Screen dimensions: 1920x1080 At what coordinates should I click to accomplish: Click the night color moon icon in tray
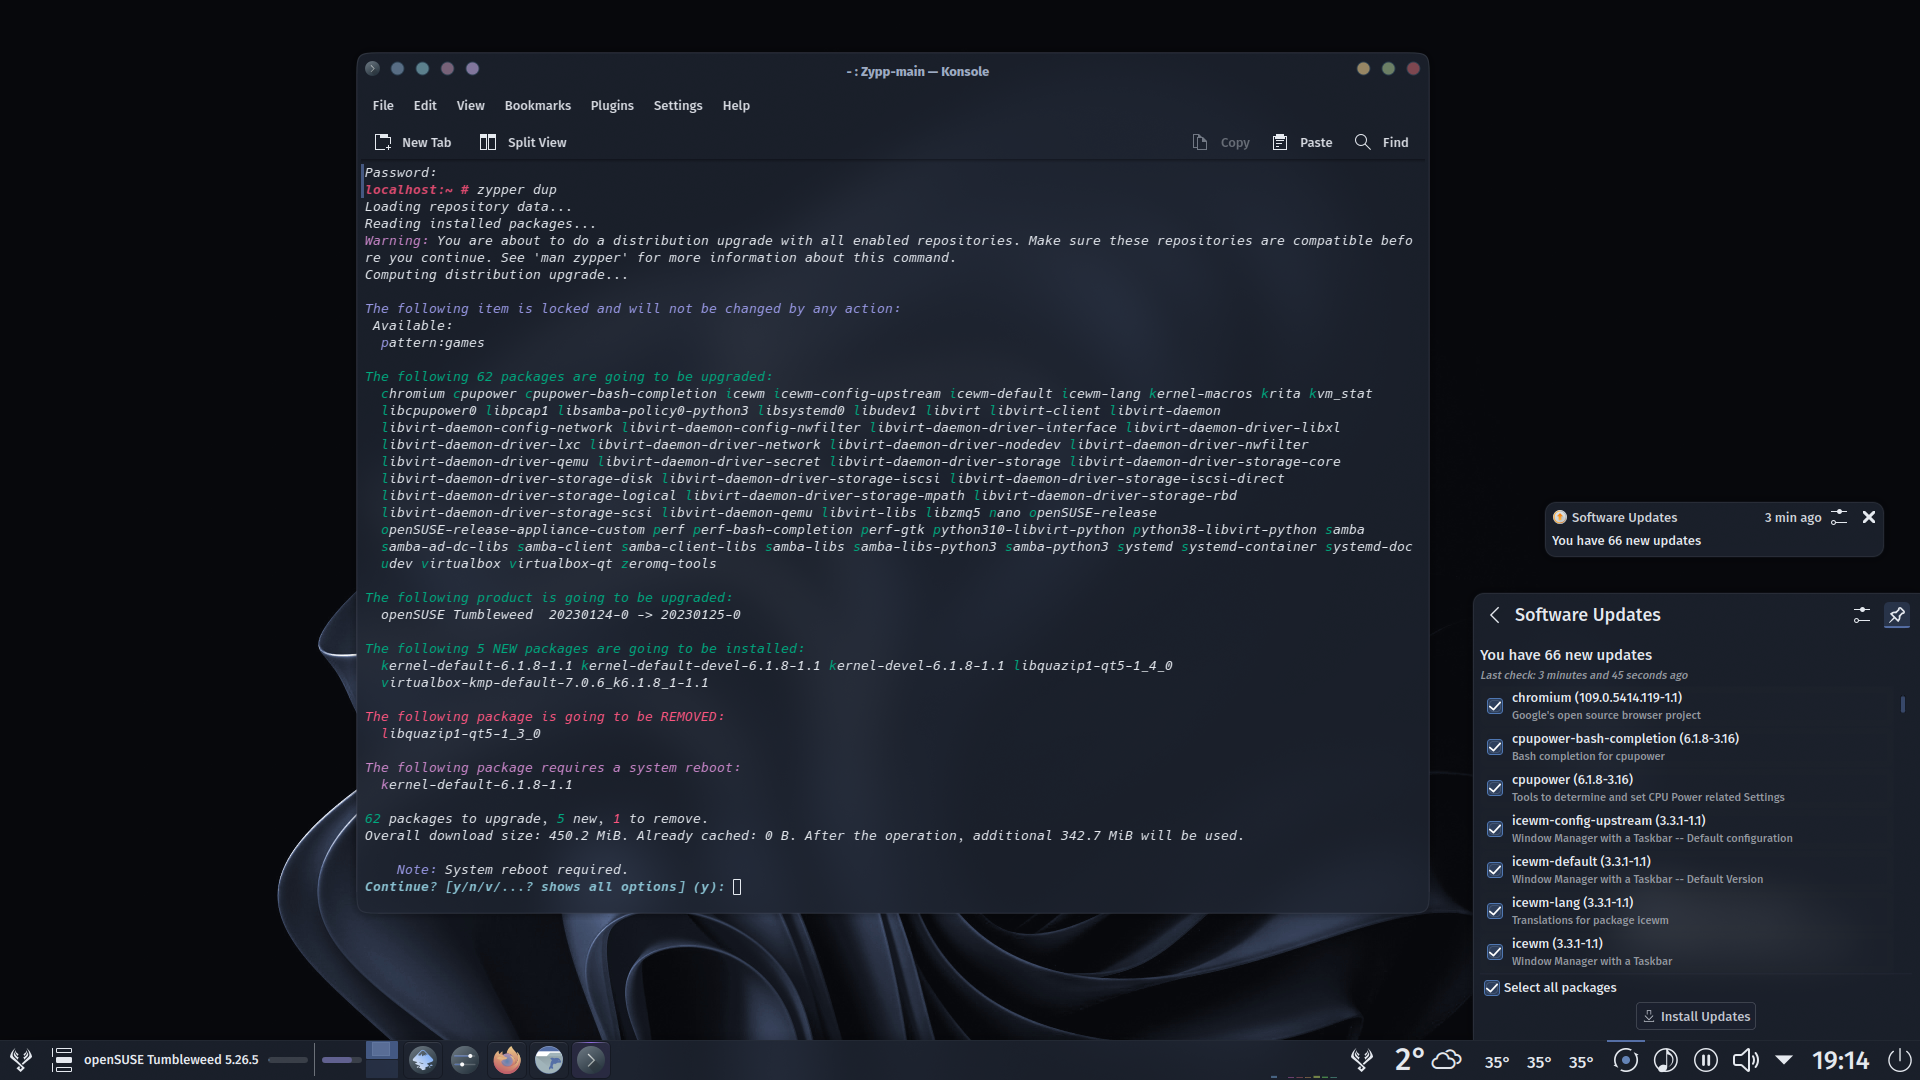(1666, 1060)
